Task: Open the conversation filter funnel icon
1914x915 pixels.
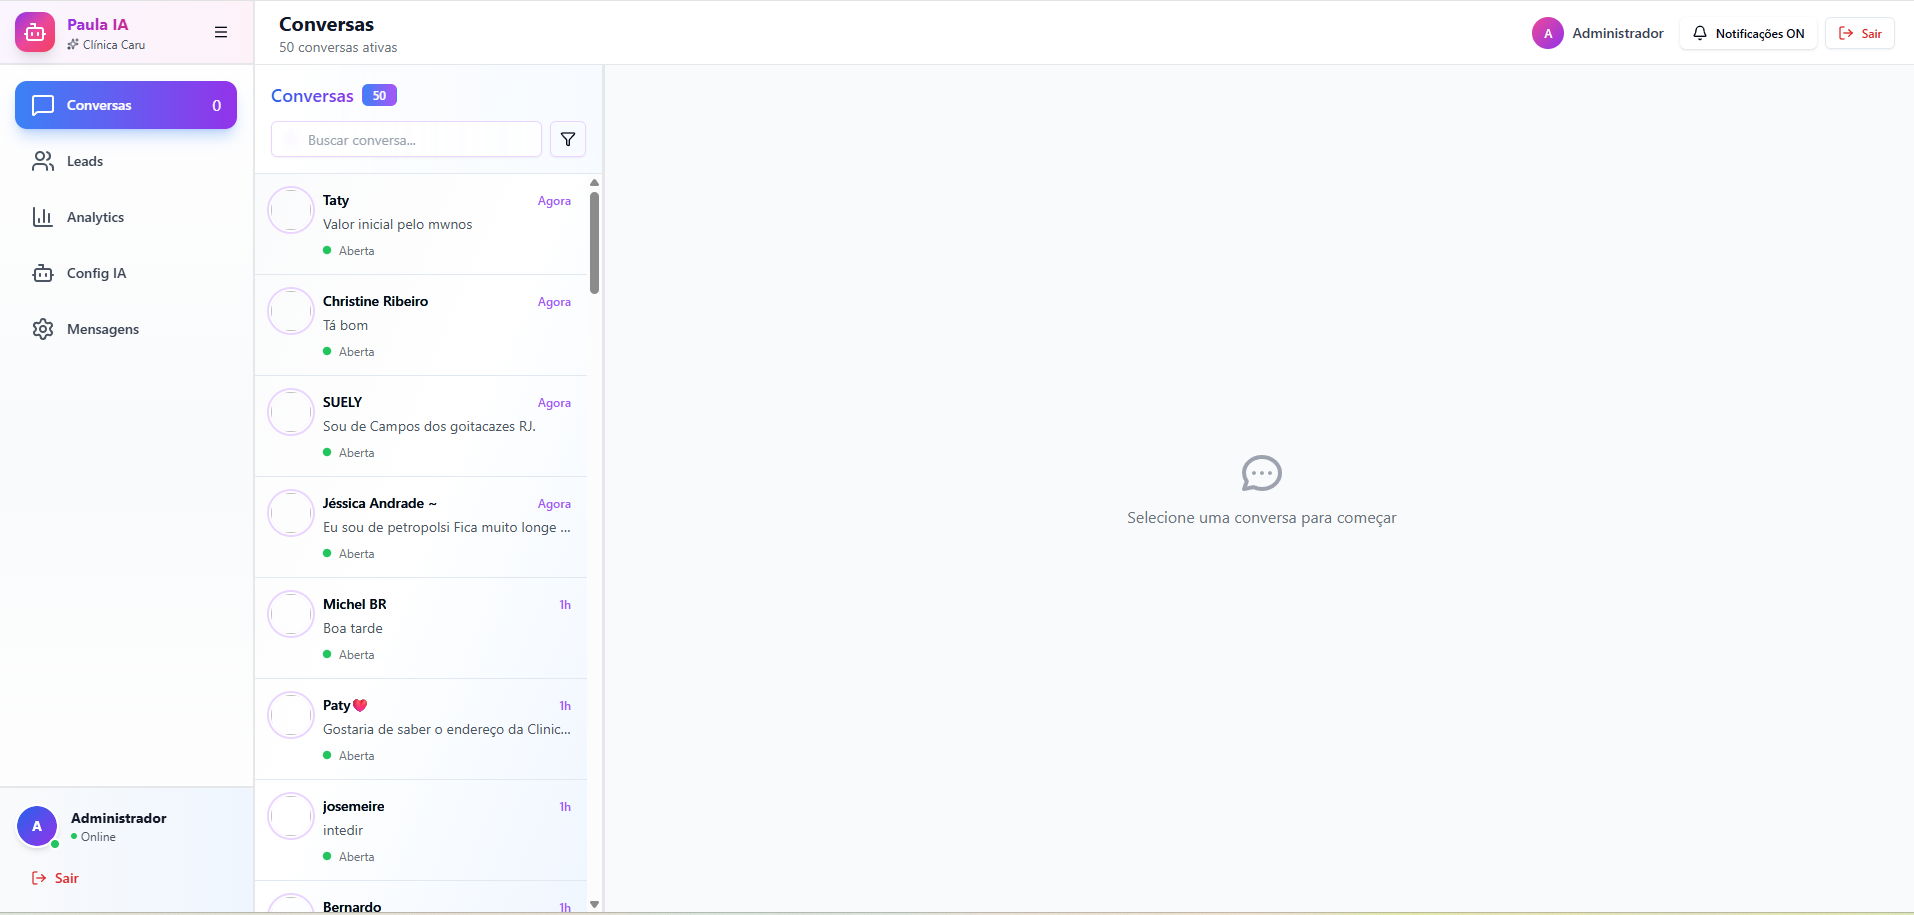Action: (568, 140)
